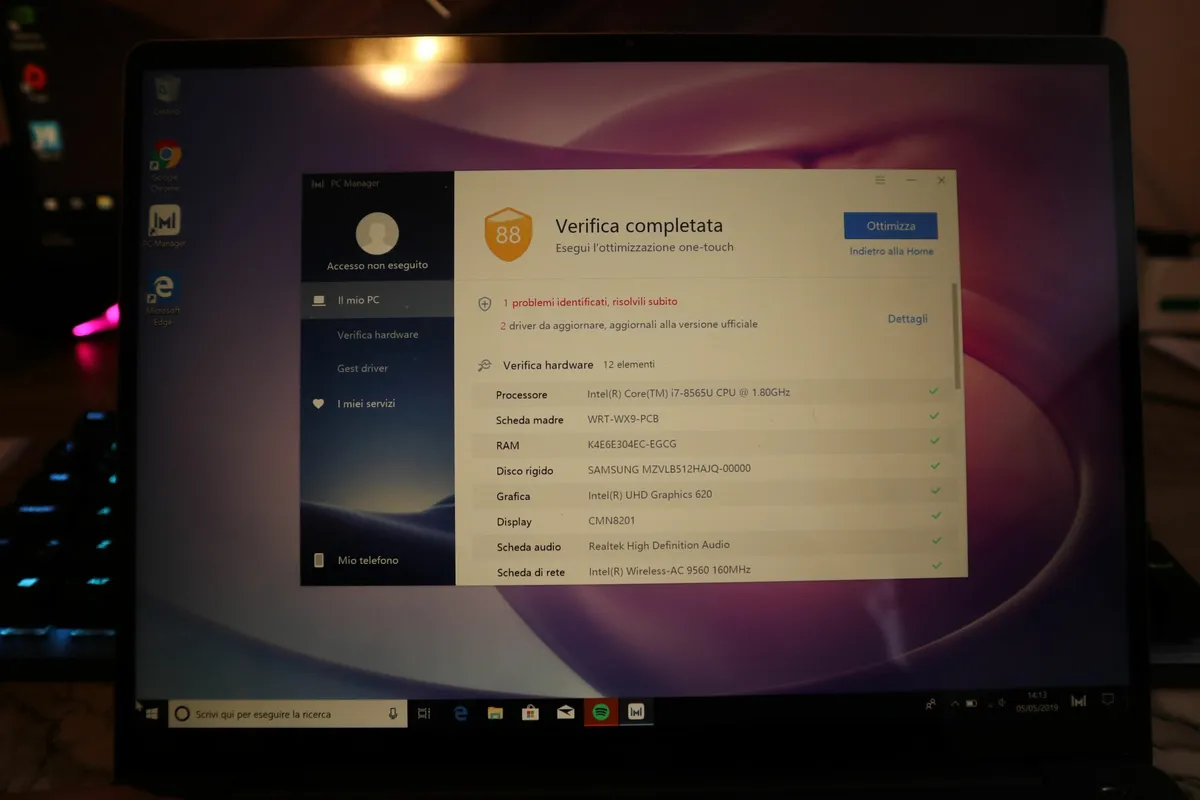The height and width of the screenshot is (800, 1200).
Task: Click the laptop icon beside Il mio PC
Action: pos(319,300)
